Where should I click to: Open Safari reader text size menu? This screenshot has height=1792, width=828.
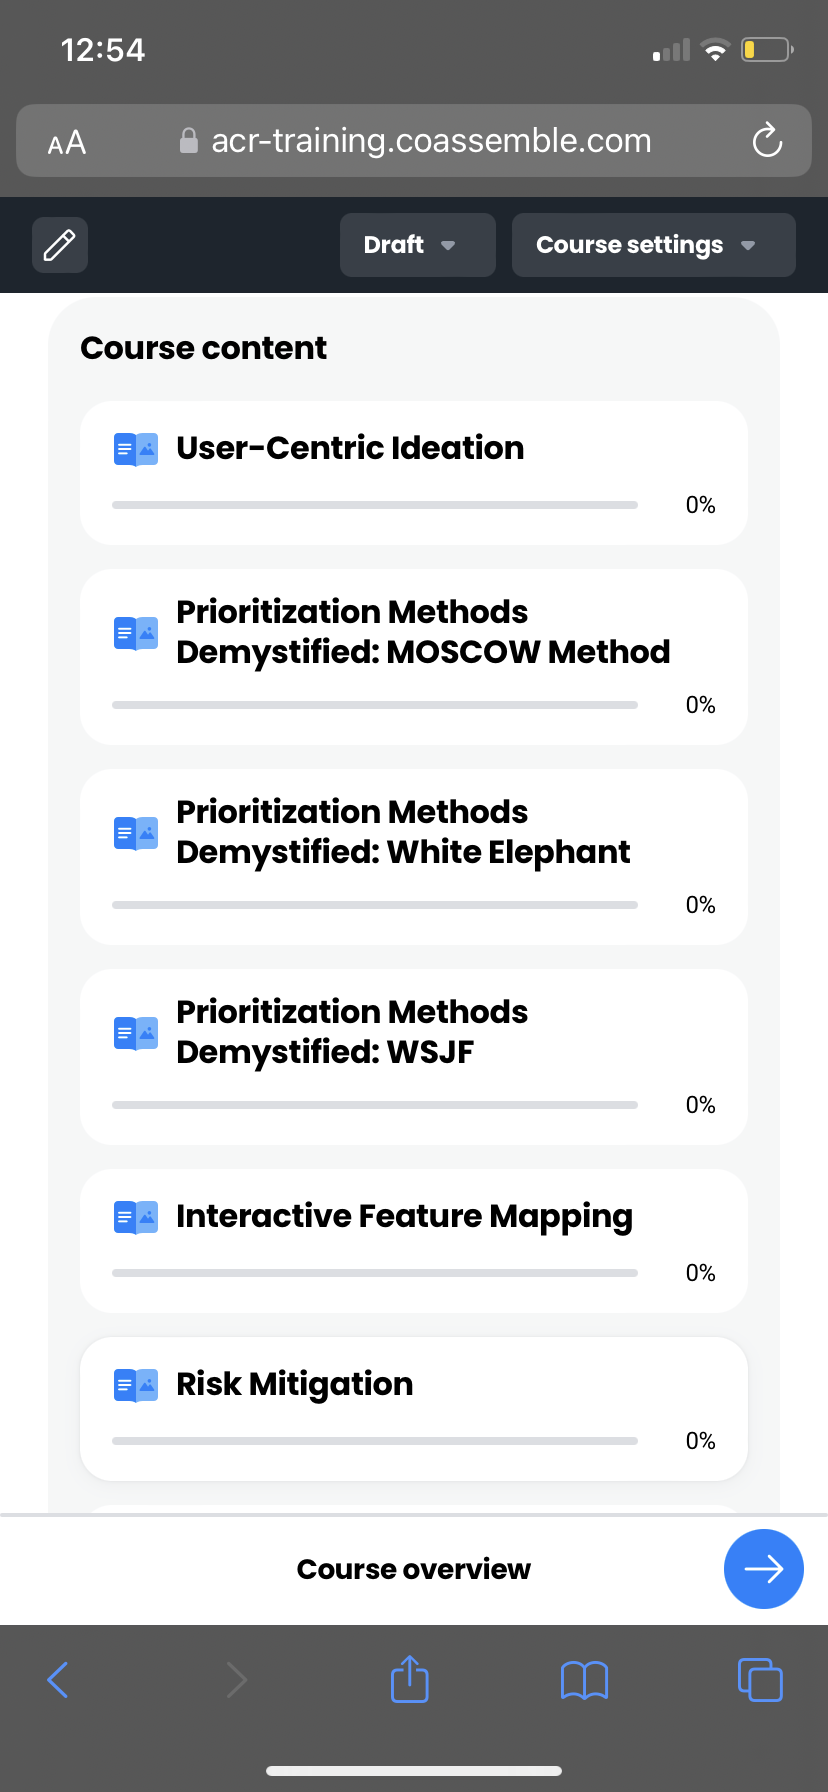(67, 143)
